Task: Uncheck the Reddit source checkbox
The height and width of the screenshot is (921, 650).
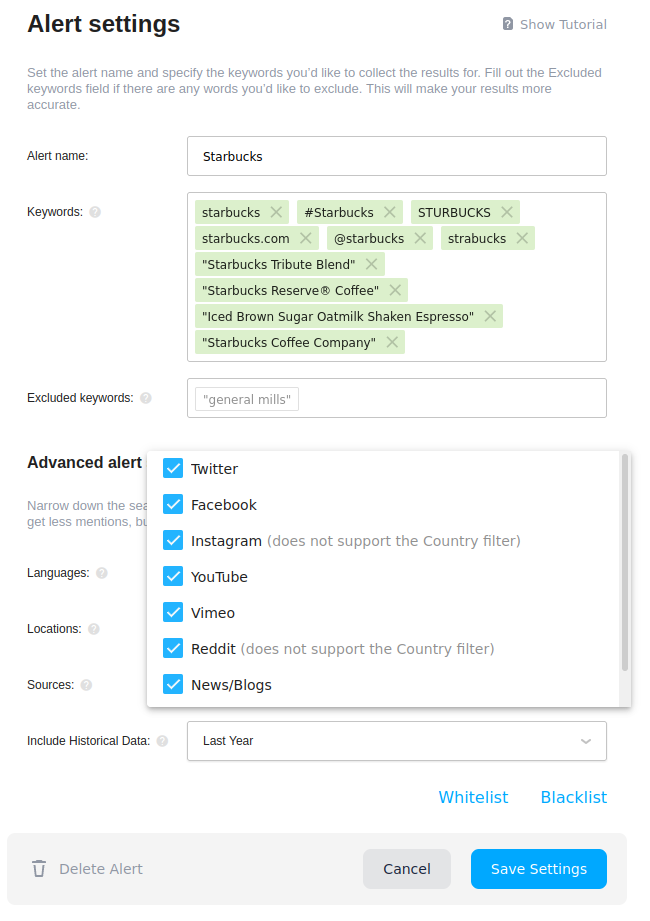Action: point(173,648)
